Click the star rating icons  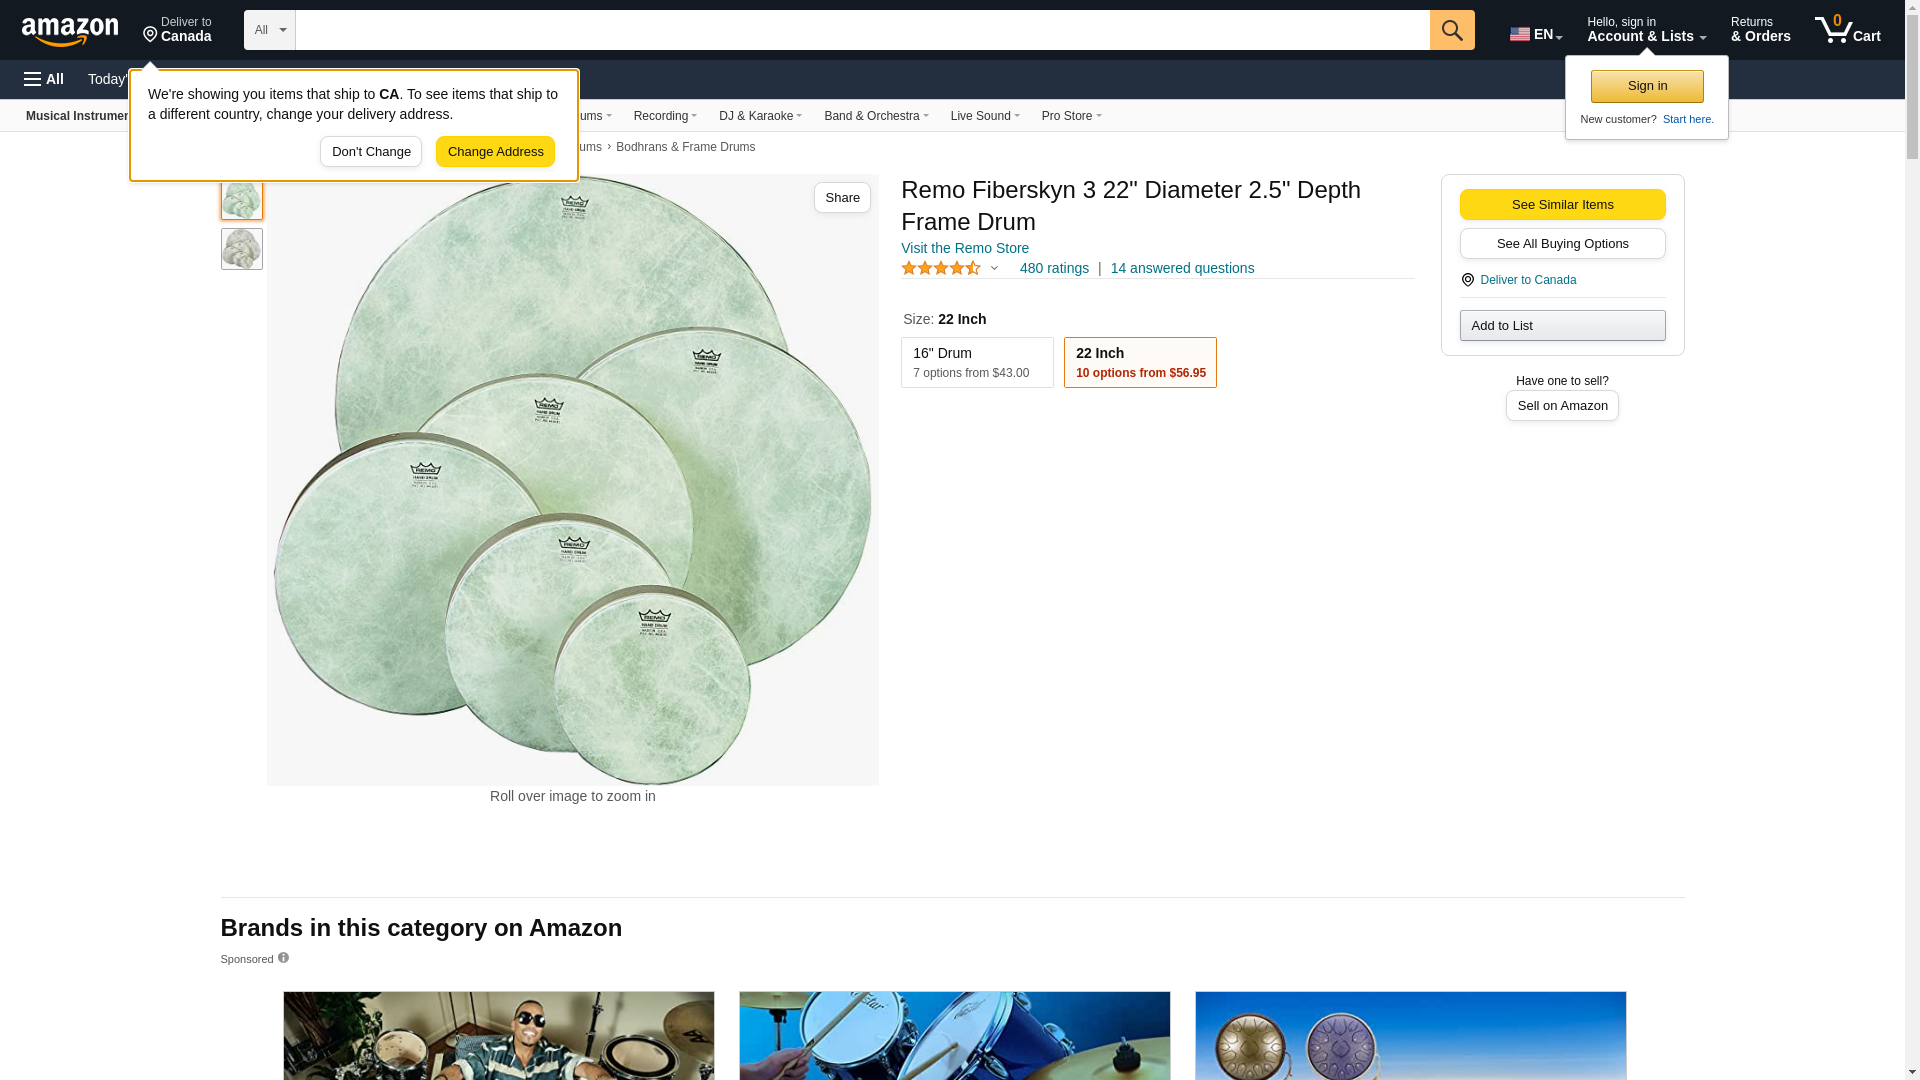click(940, 268)
